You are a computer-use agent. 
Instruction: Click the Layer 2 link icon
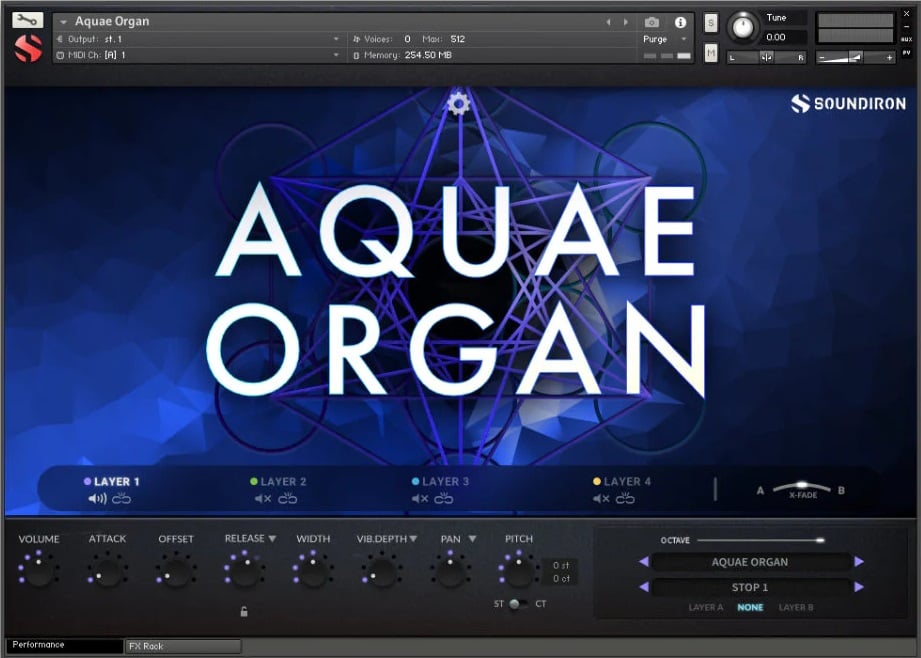coord(287,499)
